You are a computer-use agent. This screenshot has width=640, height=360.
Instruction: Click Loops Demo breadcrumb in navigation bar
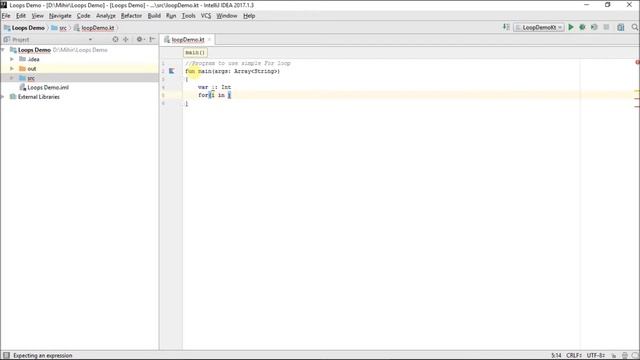coord(24,28)
